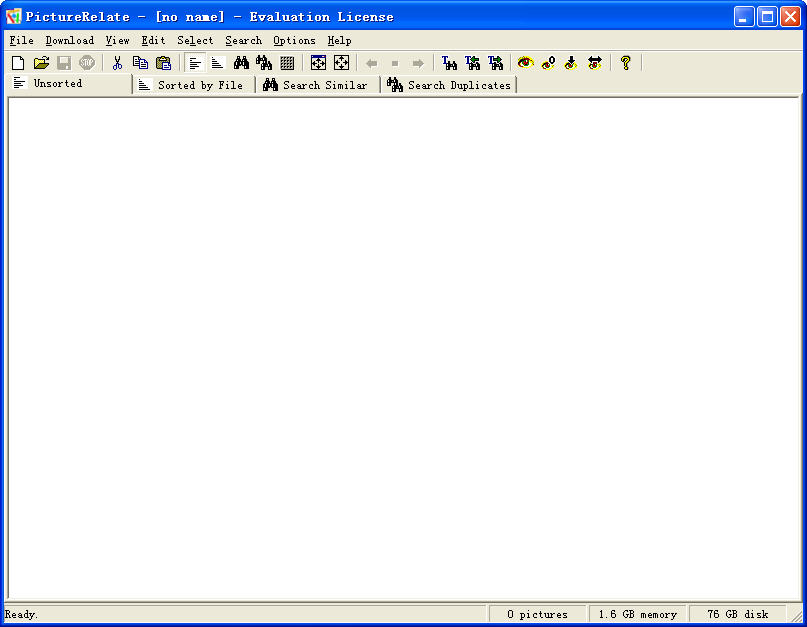Screen dimensions: 807x627
Task: Click the '76 GB disk' status entry
Action: [738, 614]
